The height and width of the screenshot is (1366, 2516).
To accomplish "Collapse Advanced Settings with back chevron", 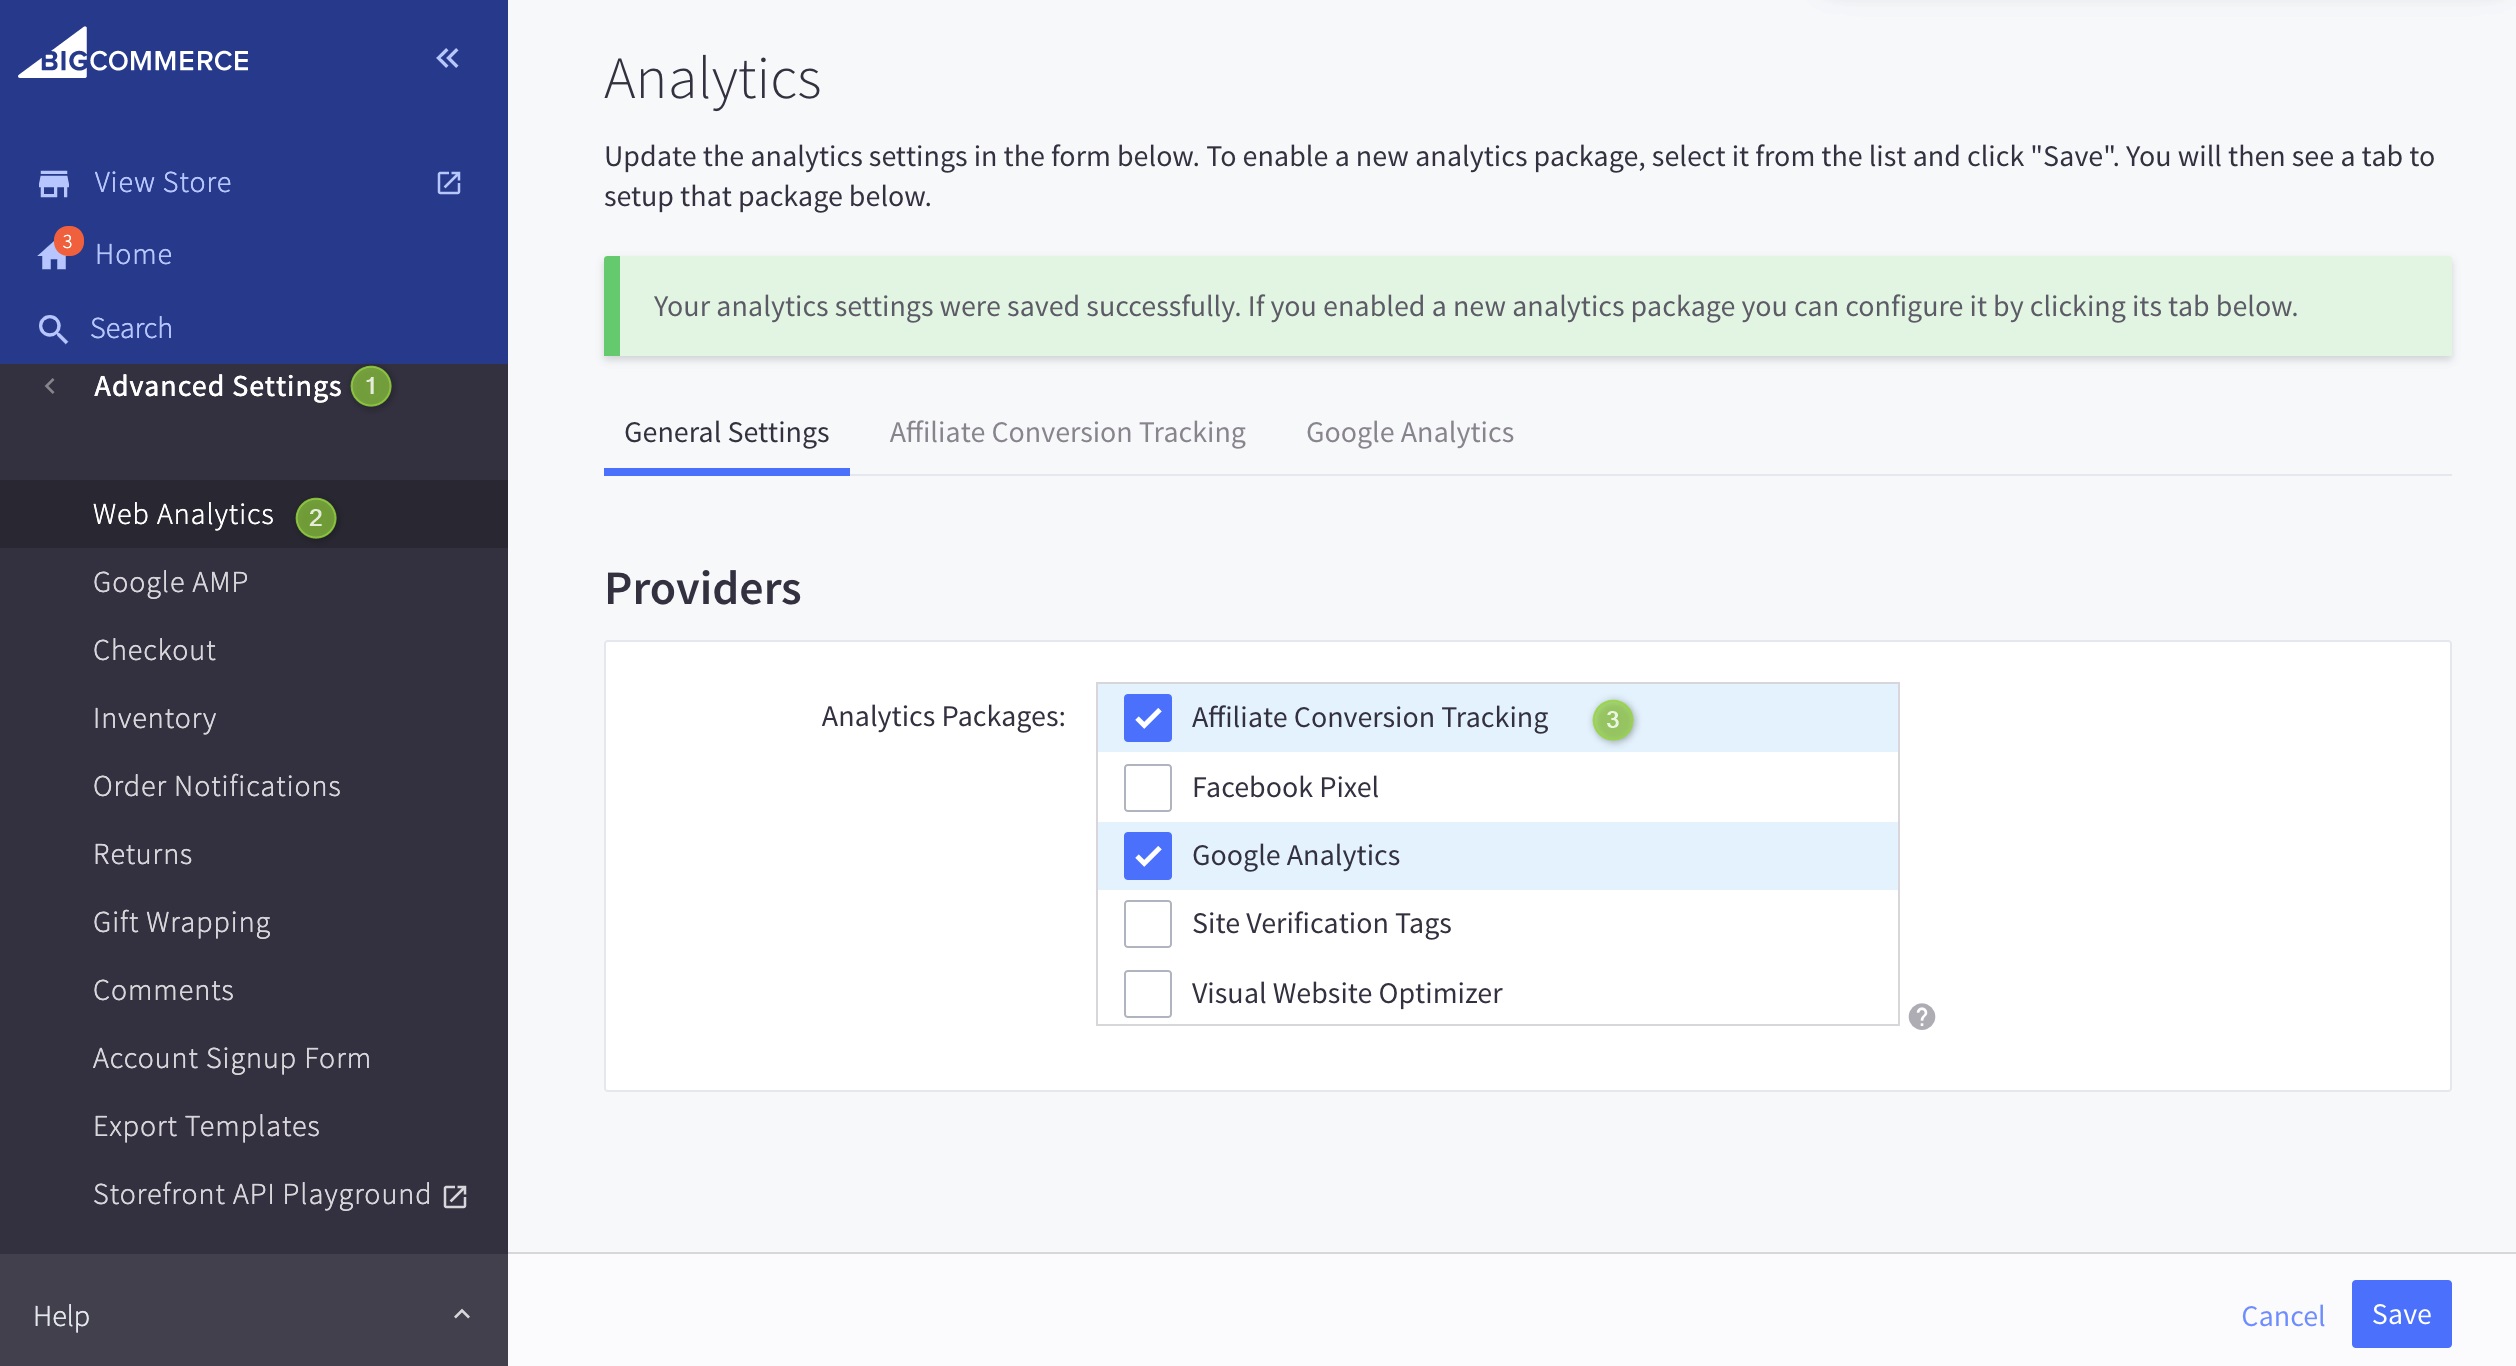I will point(50,386).
